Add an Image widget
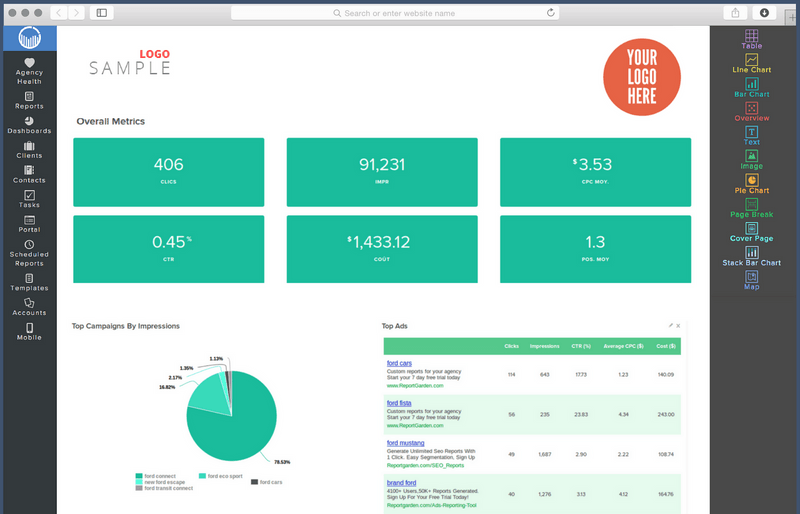The height and width of the screenshot is (514, 800). (x=752, y=160)
